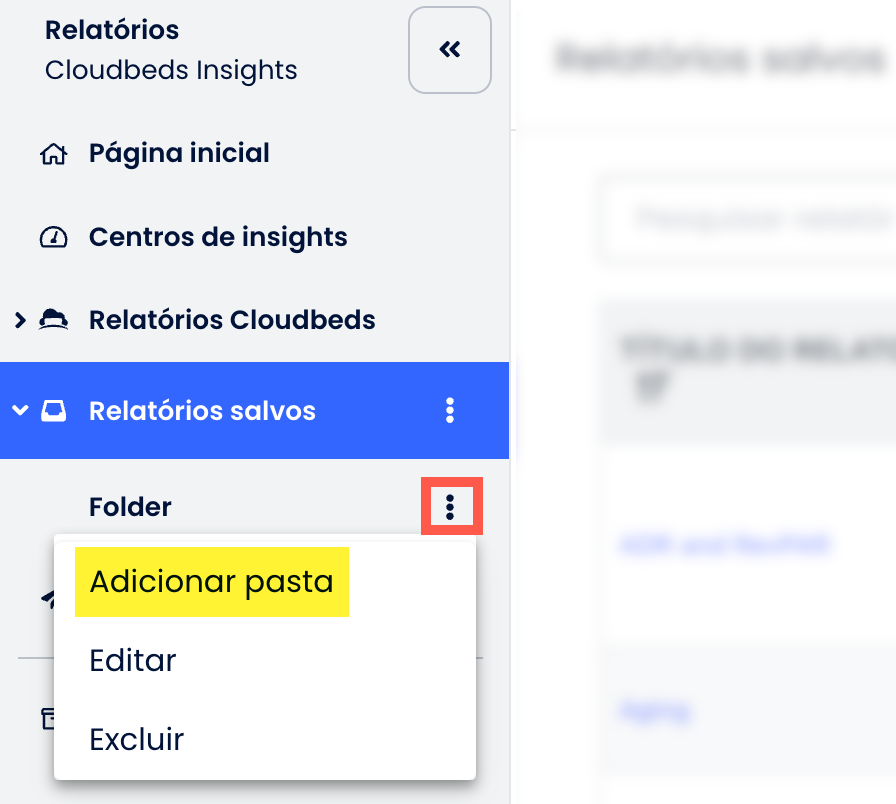Open Centros de insights
896x804 pixels.
[x=218, y=238]
